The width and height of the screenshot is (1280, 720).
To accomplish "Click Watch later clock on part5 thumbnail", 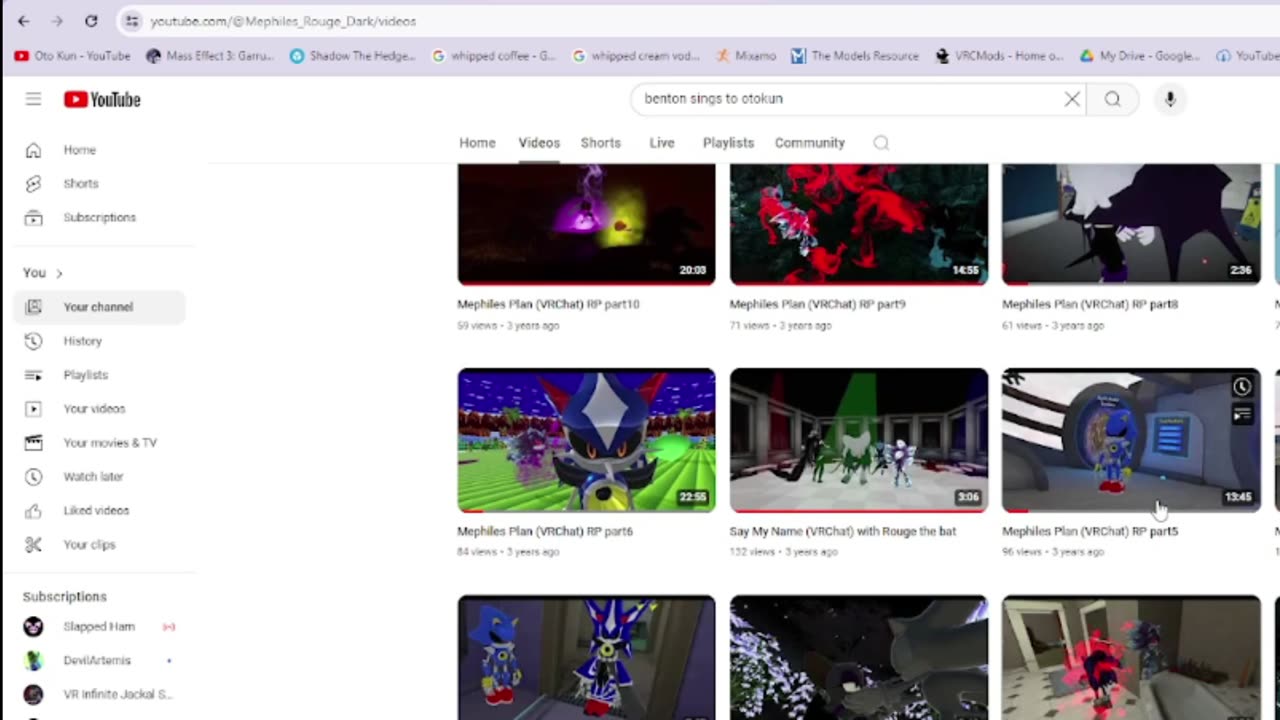I will pyautogui.click(x=1242, y=386).
